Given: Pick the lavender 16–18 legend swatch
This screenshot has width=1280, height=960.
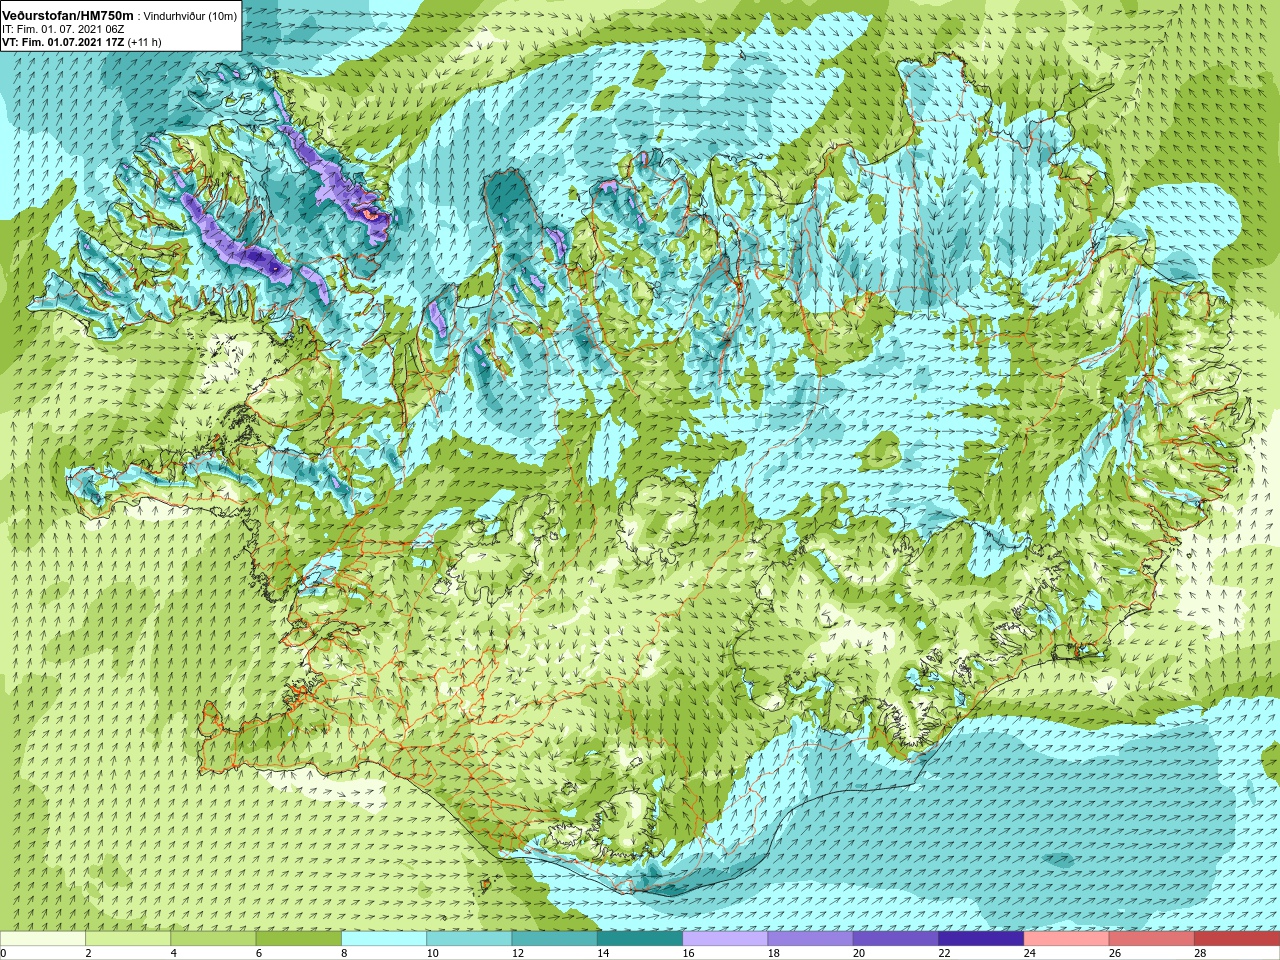Looking at the screenshot, I should (x=725, y=939).
